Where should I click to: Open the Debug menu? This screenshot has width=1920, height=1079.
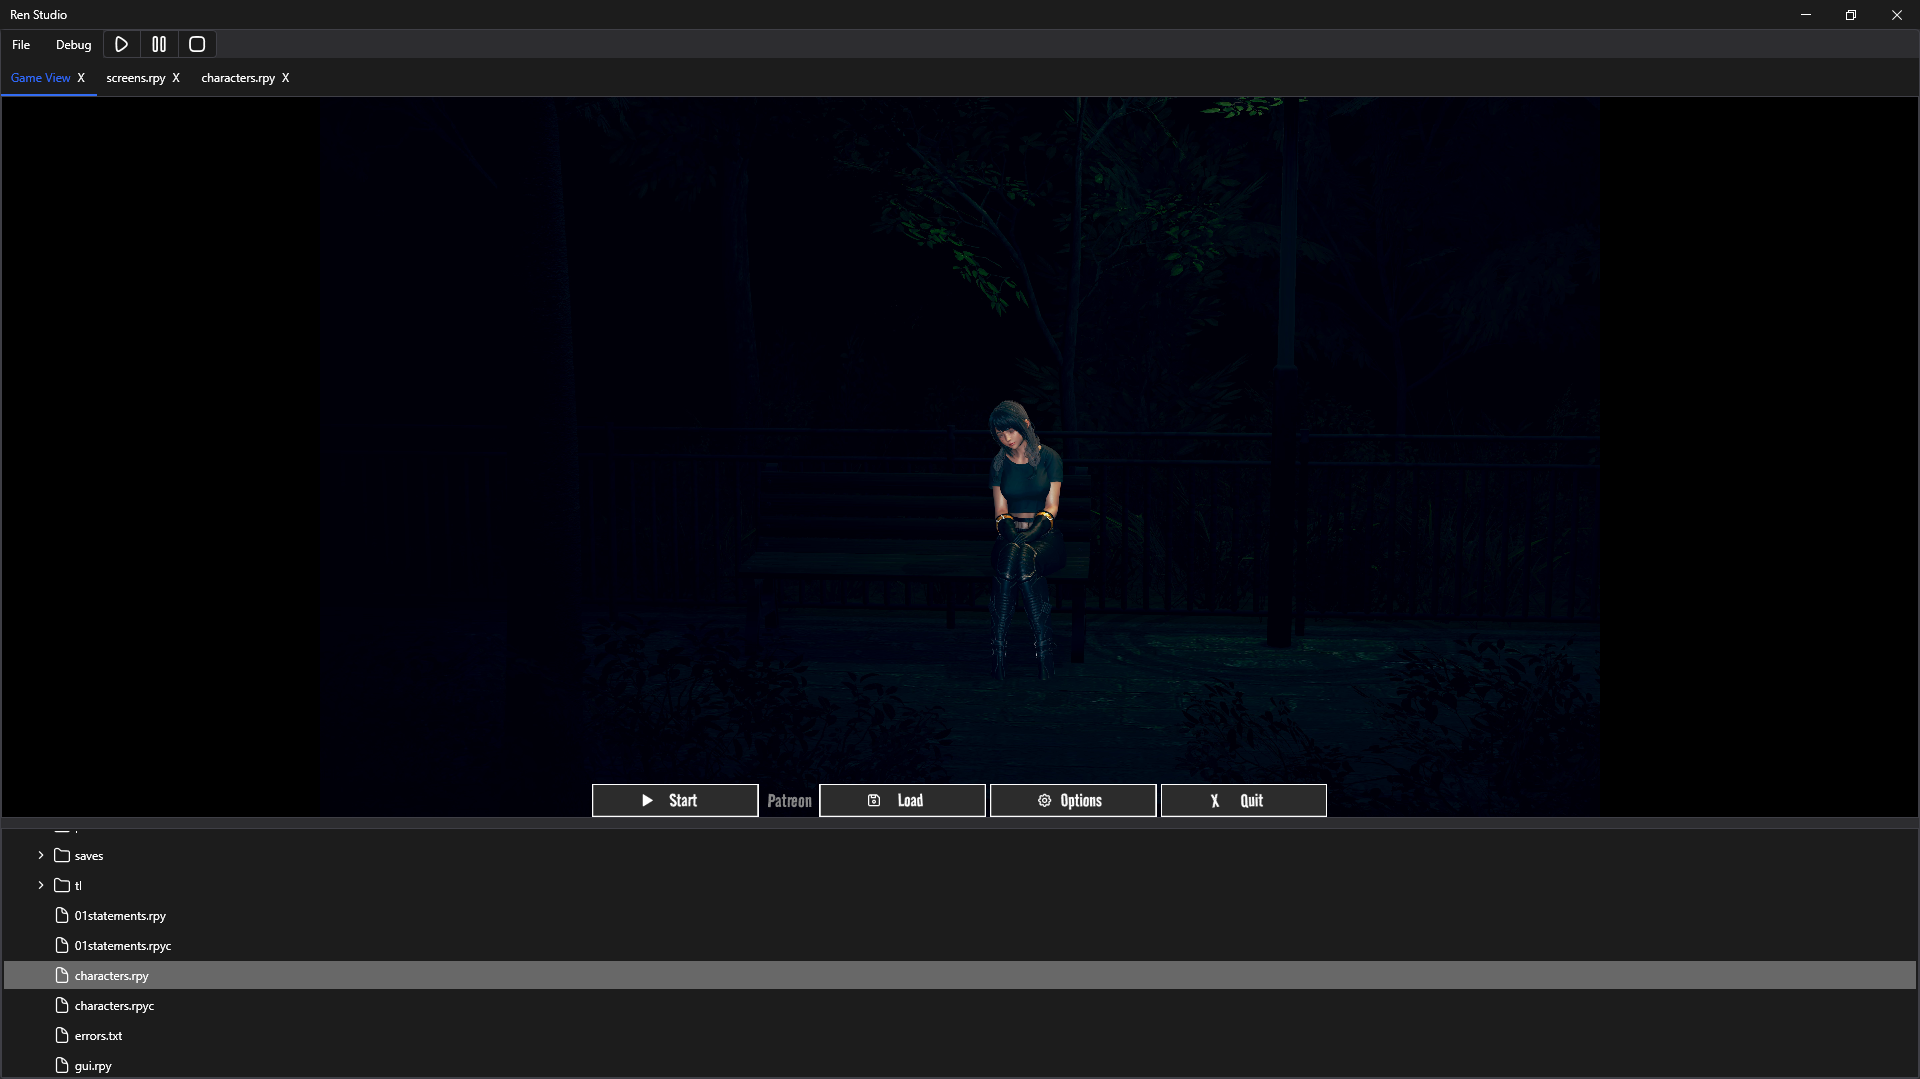73,45
